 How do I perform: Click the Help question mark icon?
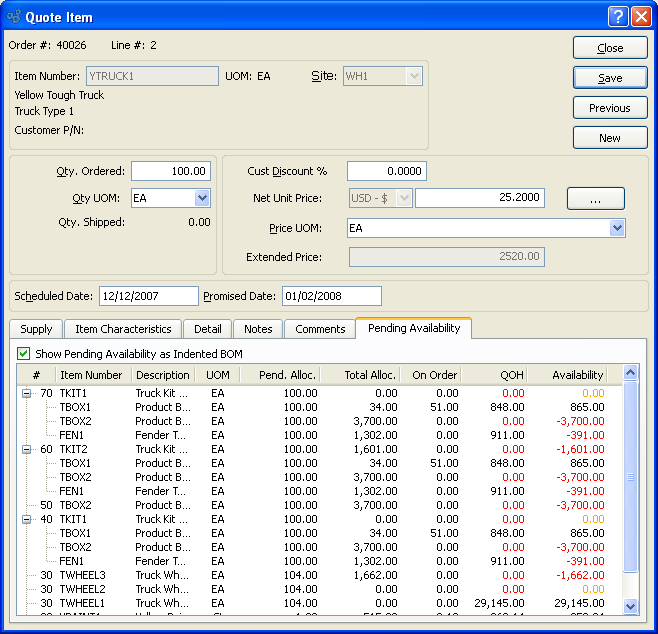coord(618,16)
